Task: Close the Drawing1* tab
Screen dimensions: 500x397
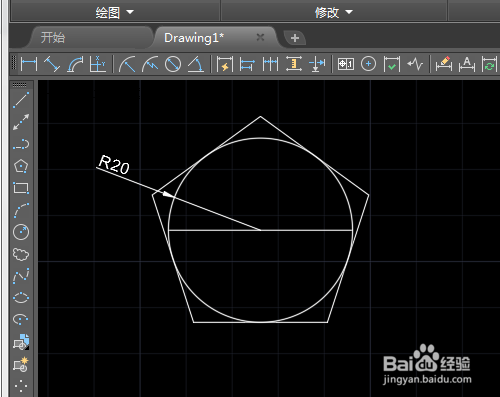Action: (x=260, y=37)
